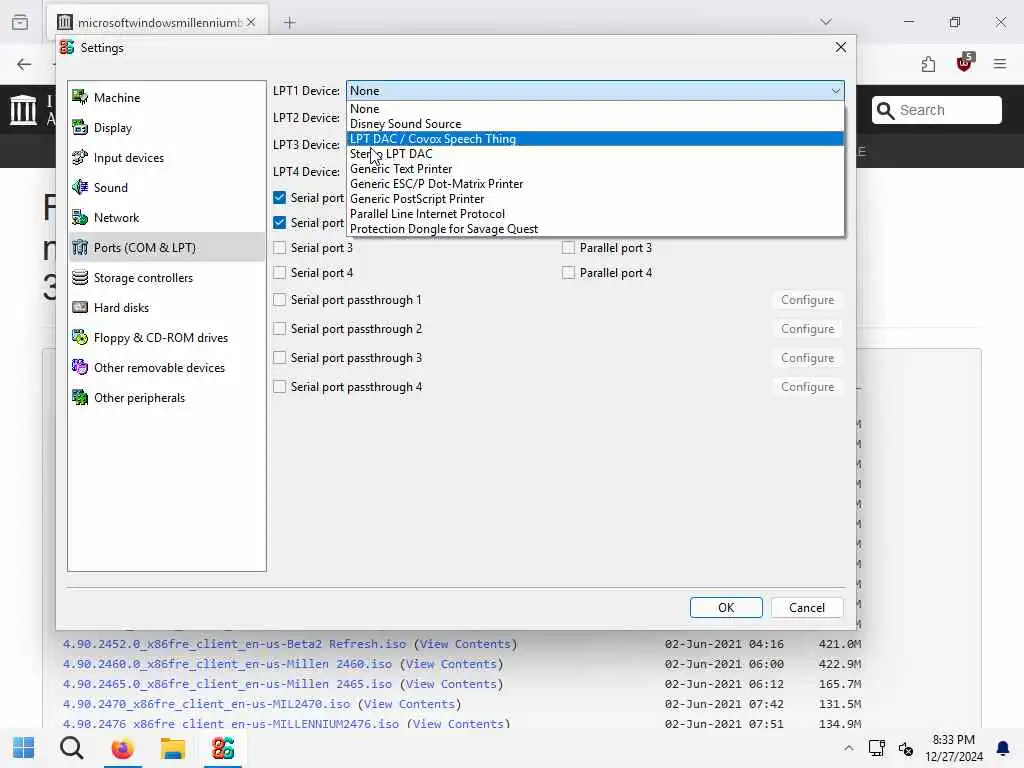1024x768 pixels.
Task: Open the Firefox View button in browser
Action: [x=20, y=22]
